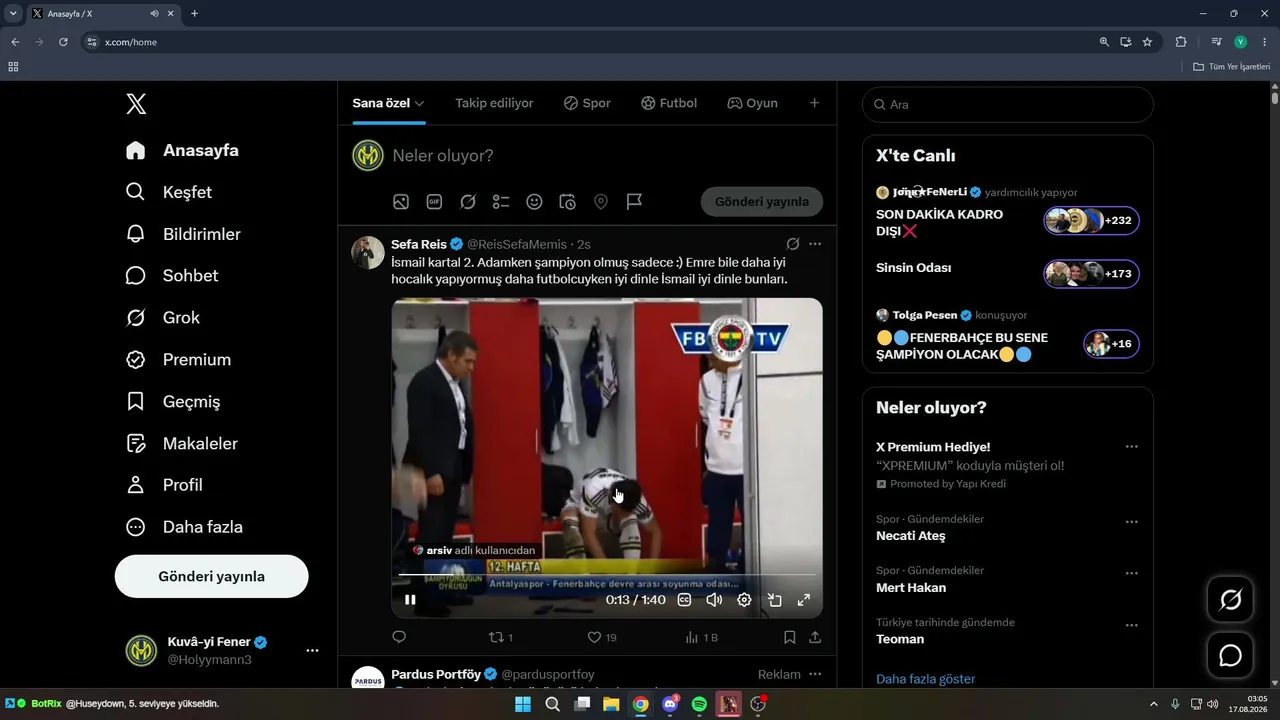Open account menu dots beside Kuvâ-yi Fener

(x=312, y=650)
